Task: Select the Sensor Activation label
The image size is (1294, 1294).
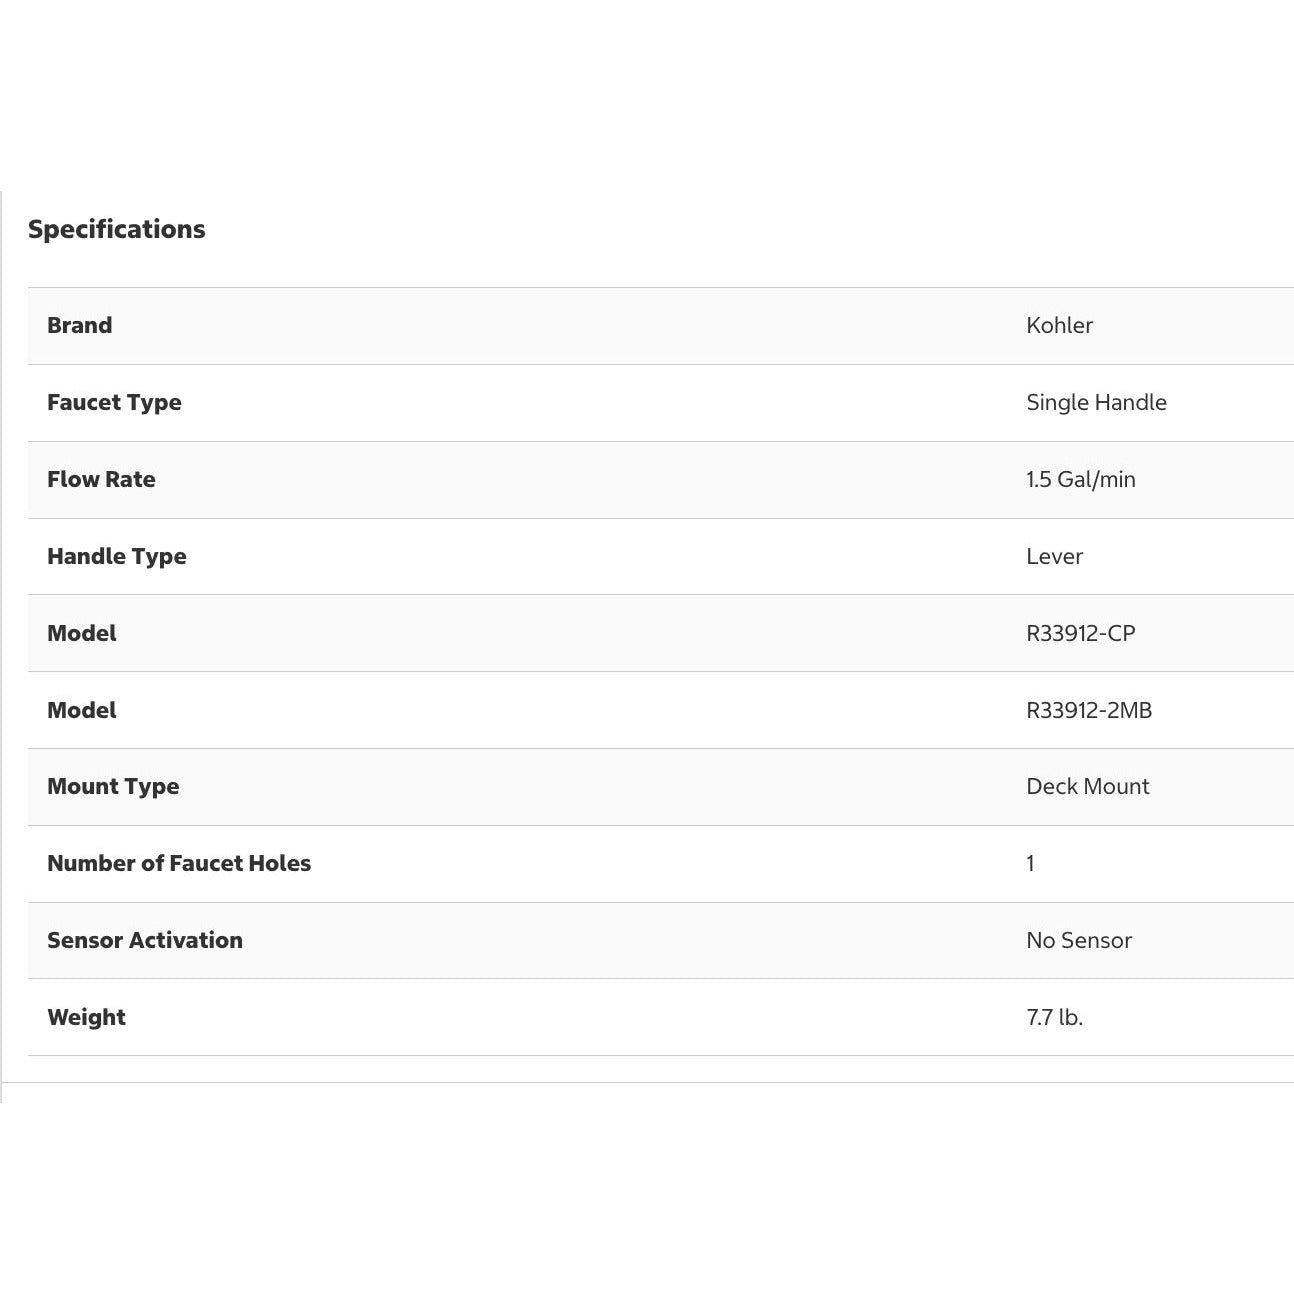Action: coord(145,940)
